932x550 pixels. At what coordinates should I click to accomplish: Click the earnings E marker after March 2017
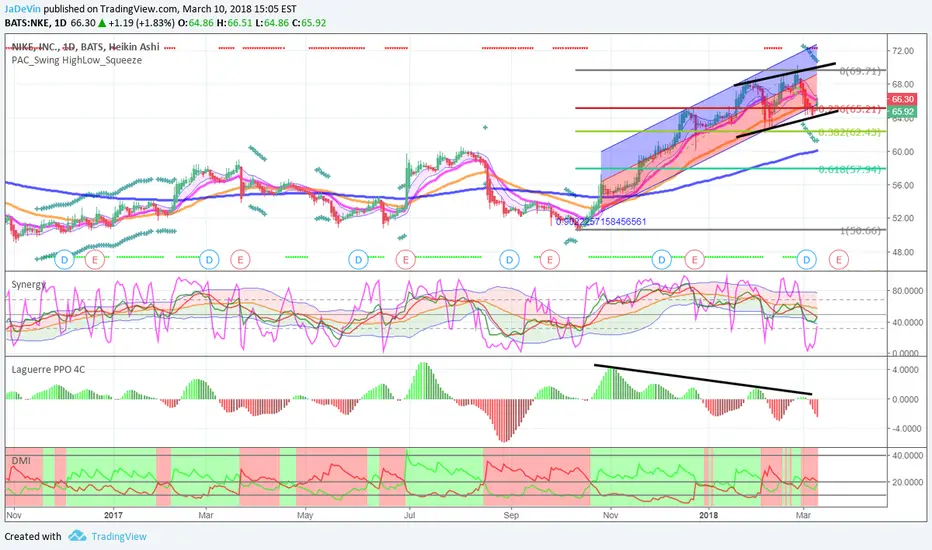click(240, 260)
